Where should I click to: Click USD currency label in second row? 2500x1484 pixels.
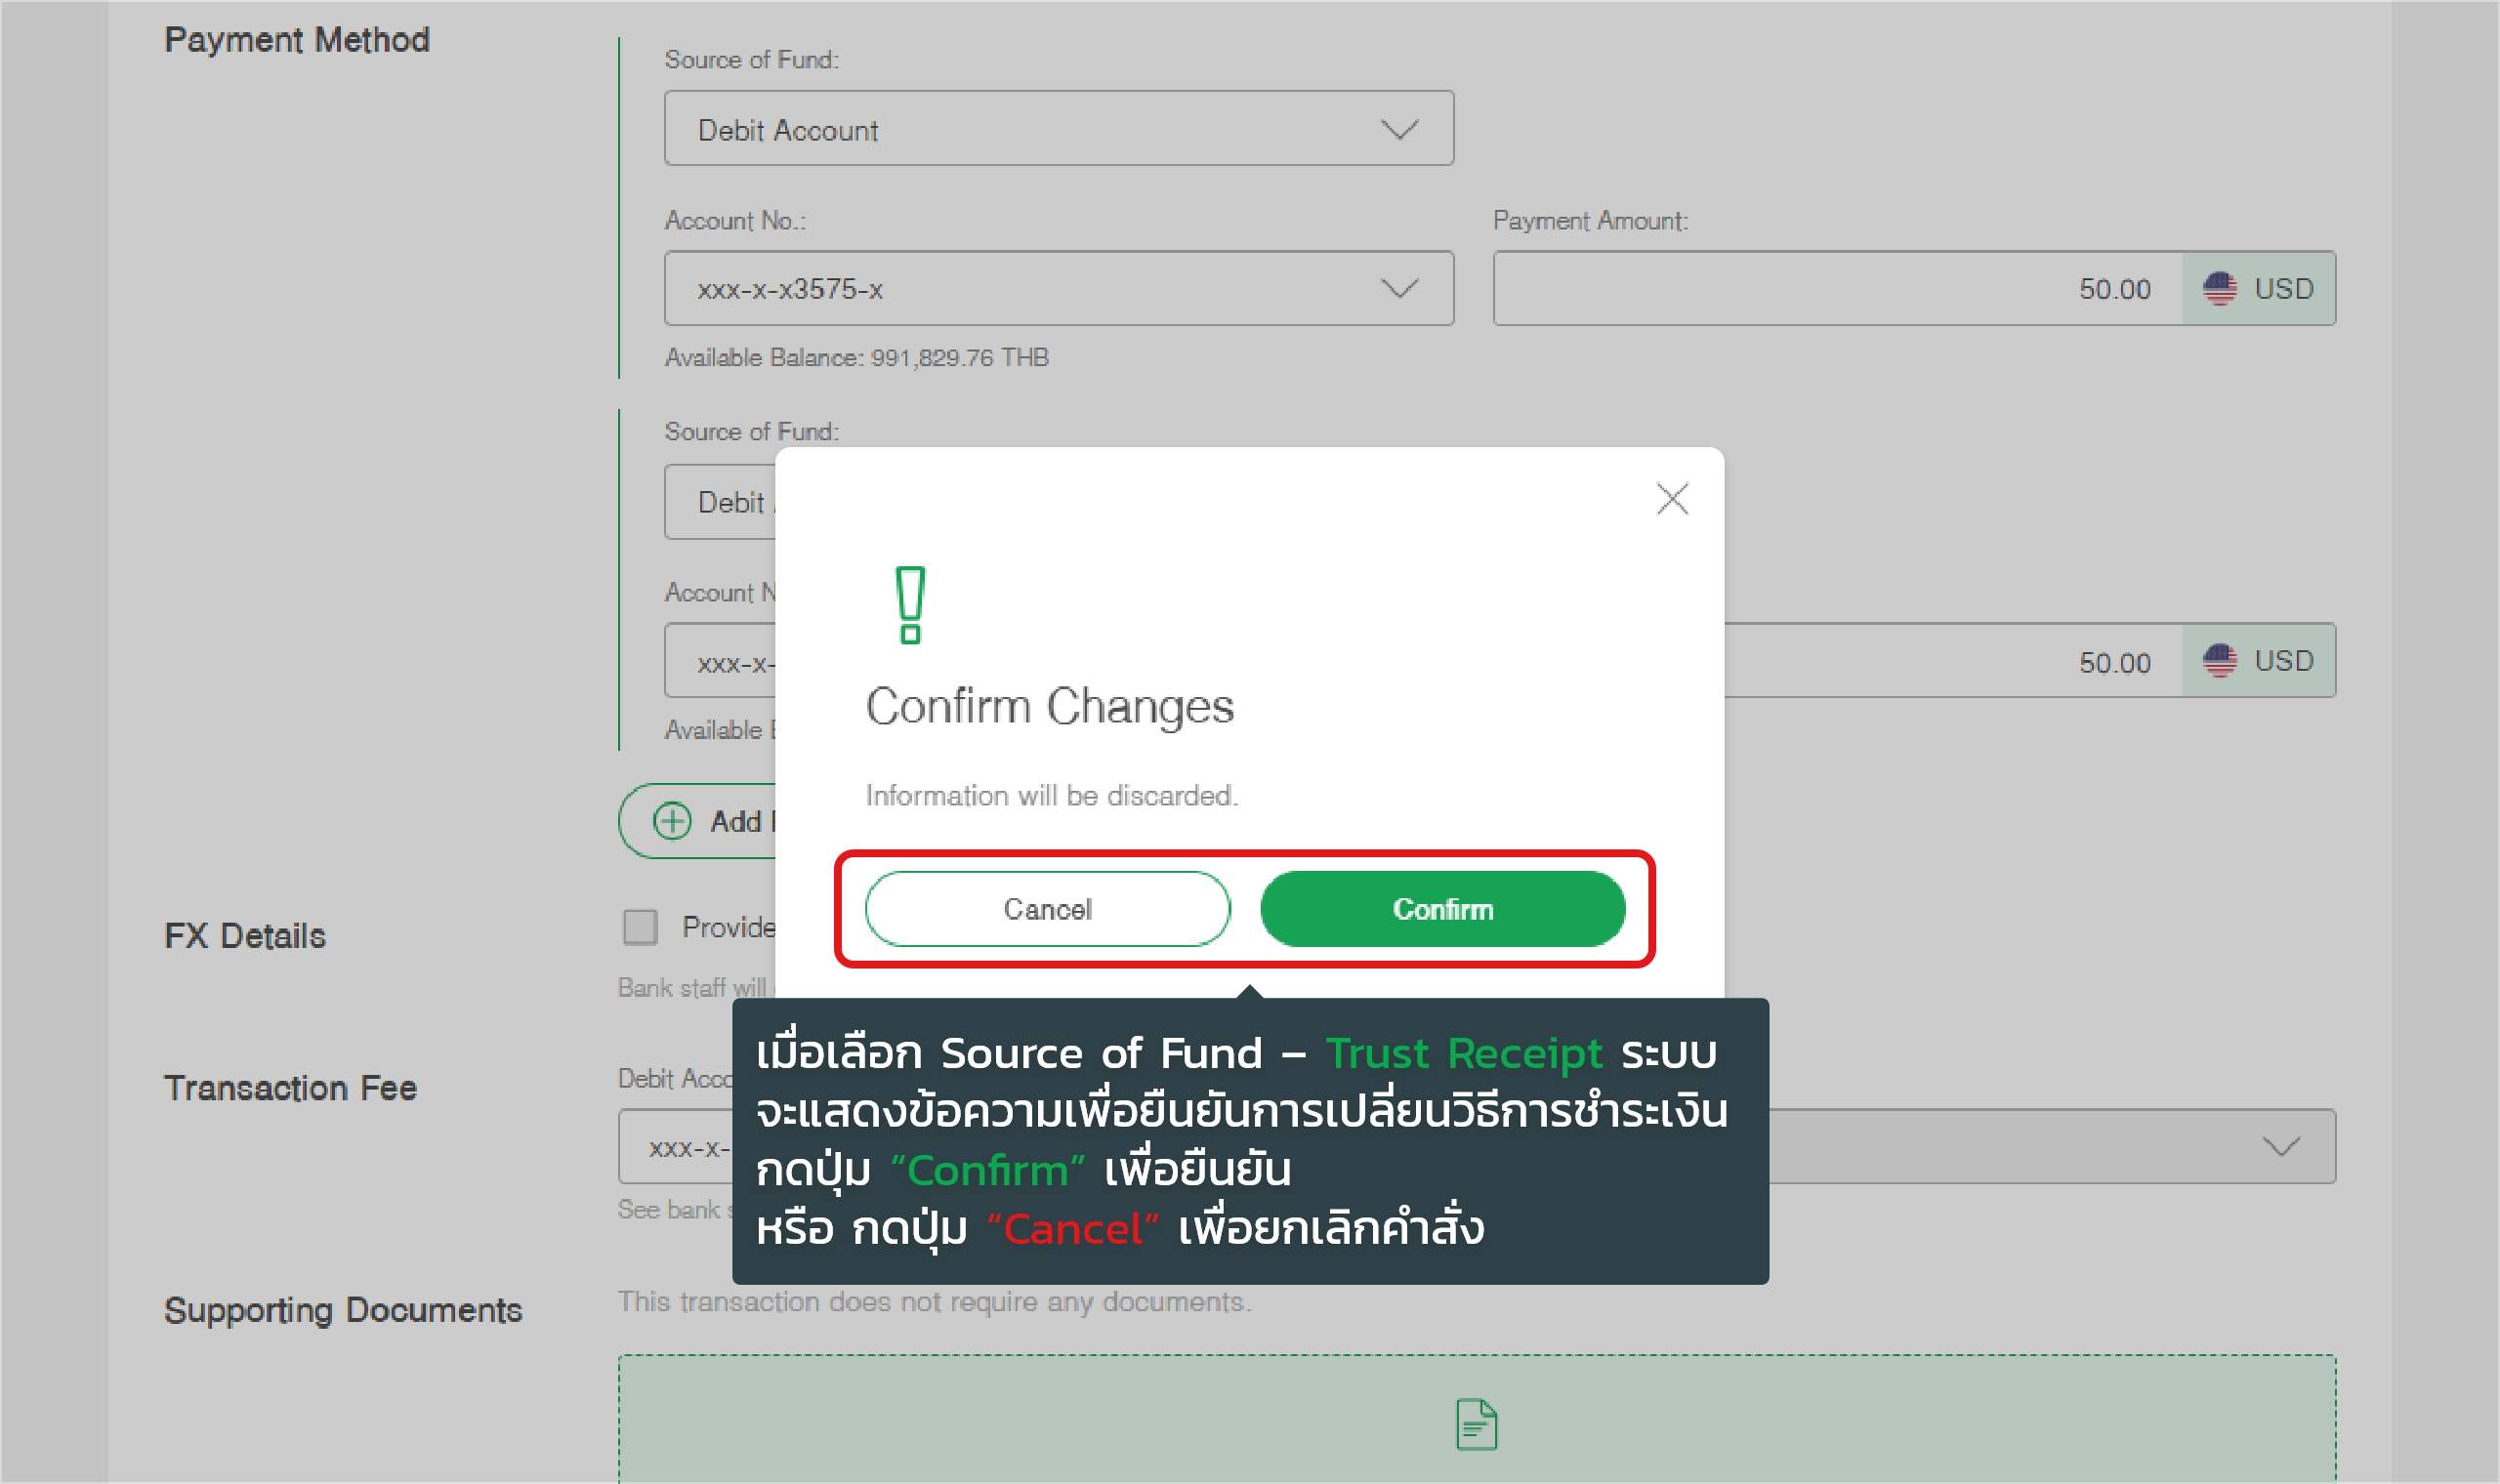tap(2283, 661)
